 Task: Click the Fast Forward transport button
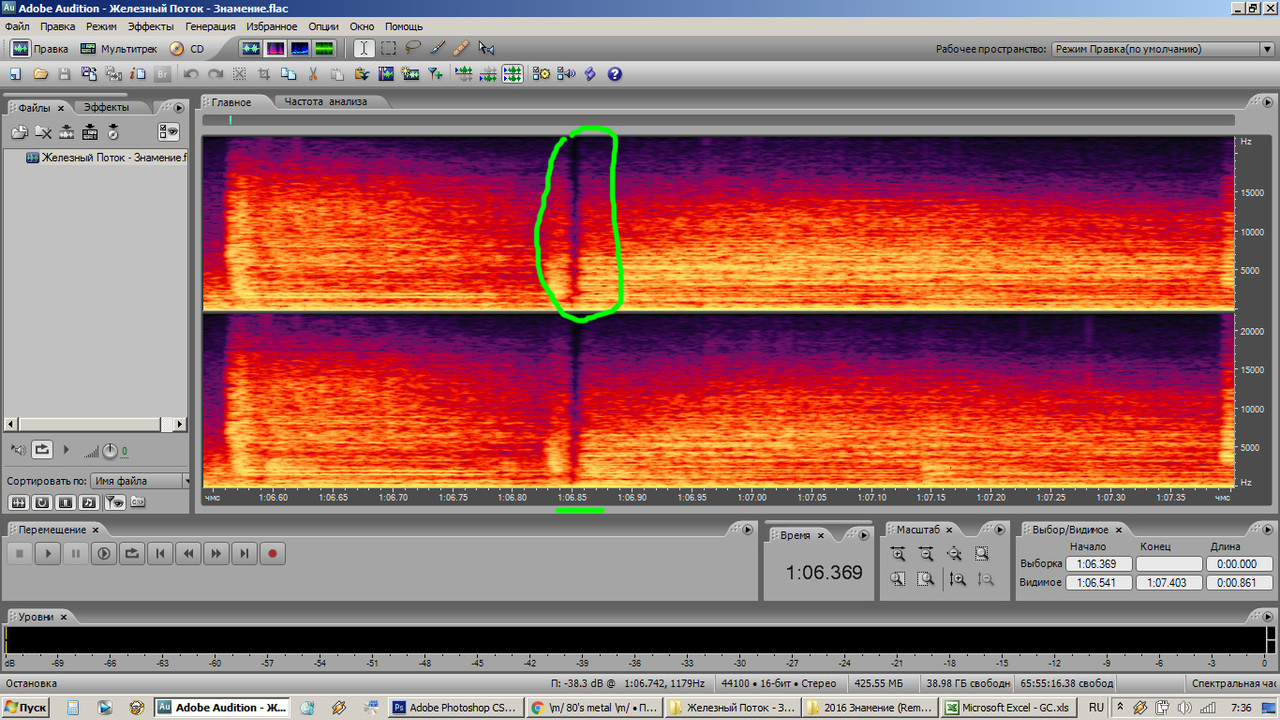click(x=216, y=553)
